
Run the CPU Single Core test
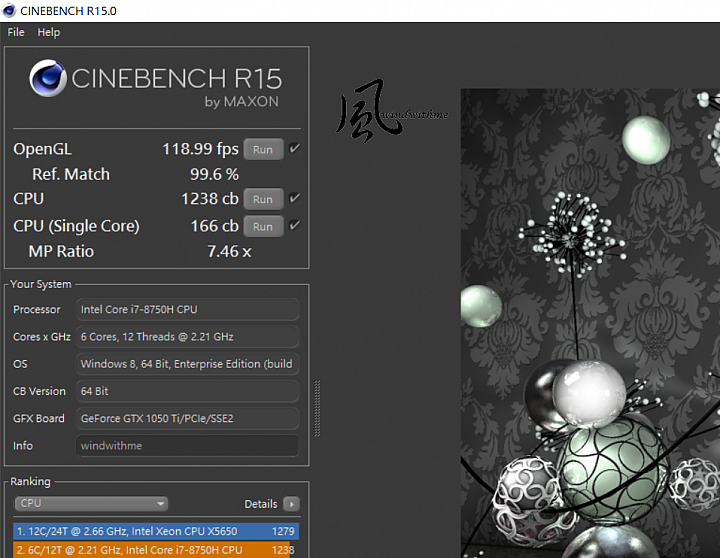263,226
